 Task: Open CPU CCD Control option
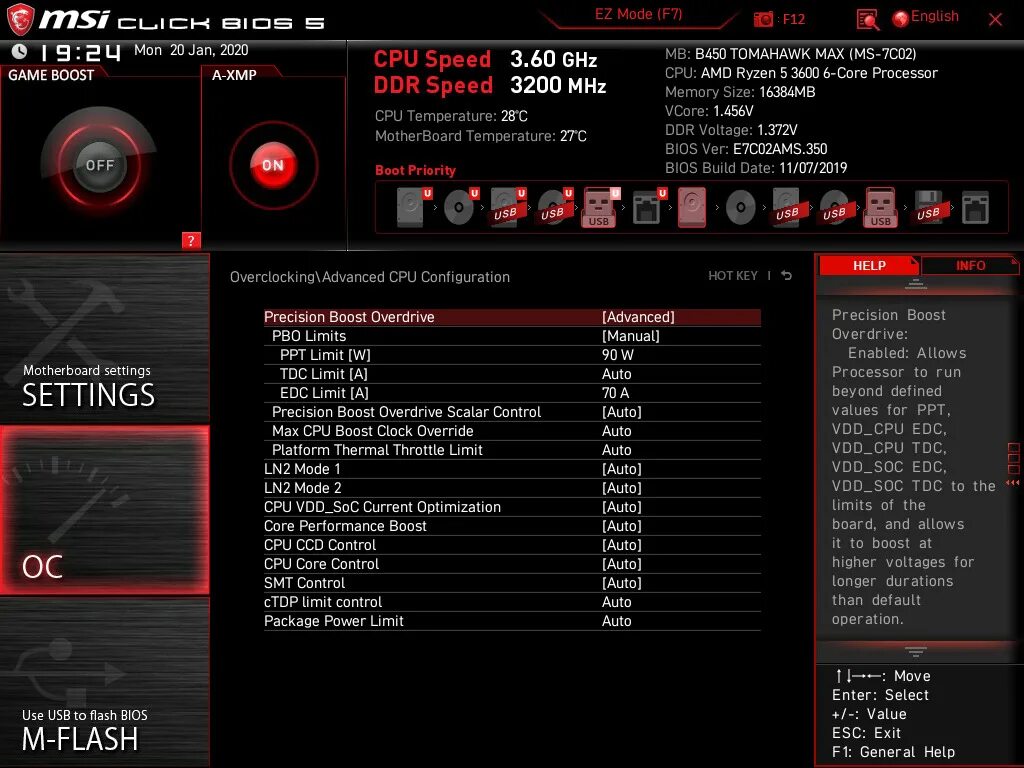[x=512, y=545]
